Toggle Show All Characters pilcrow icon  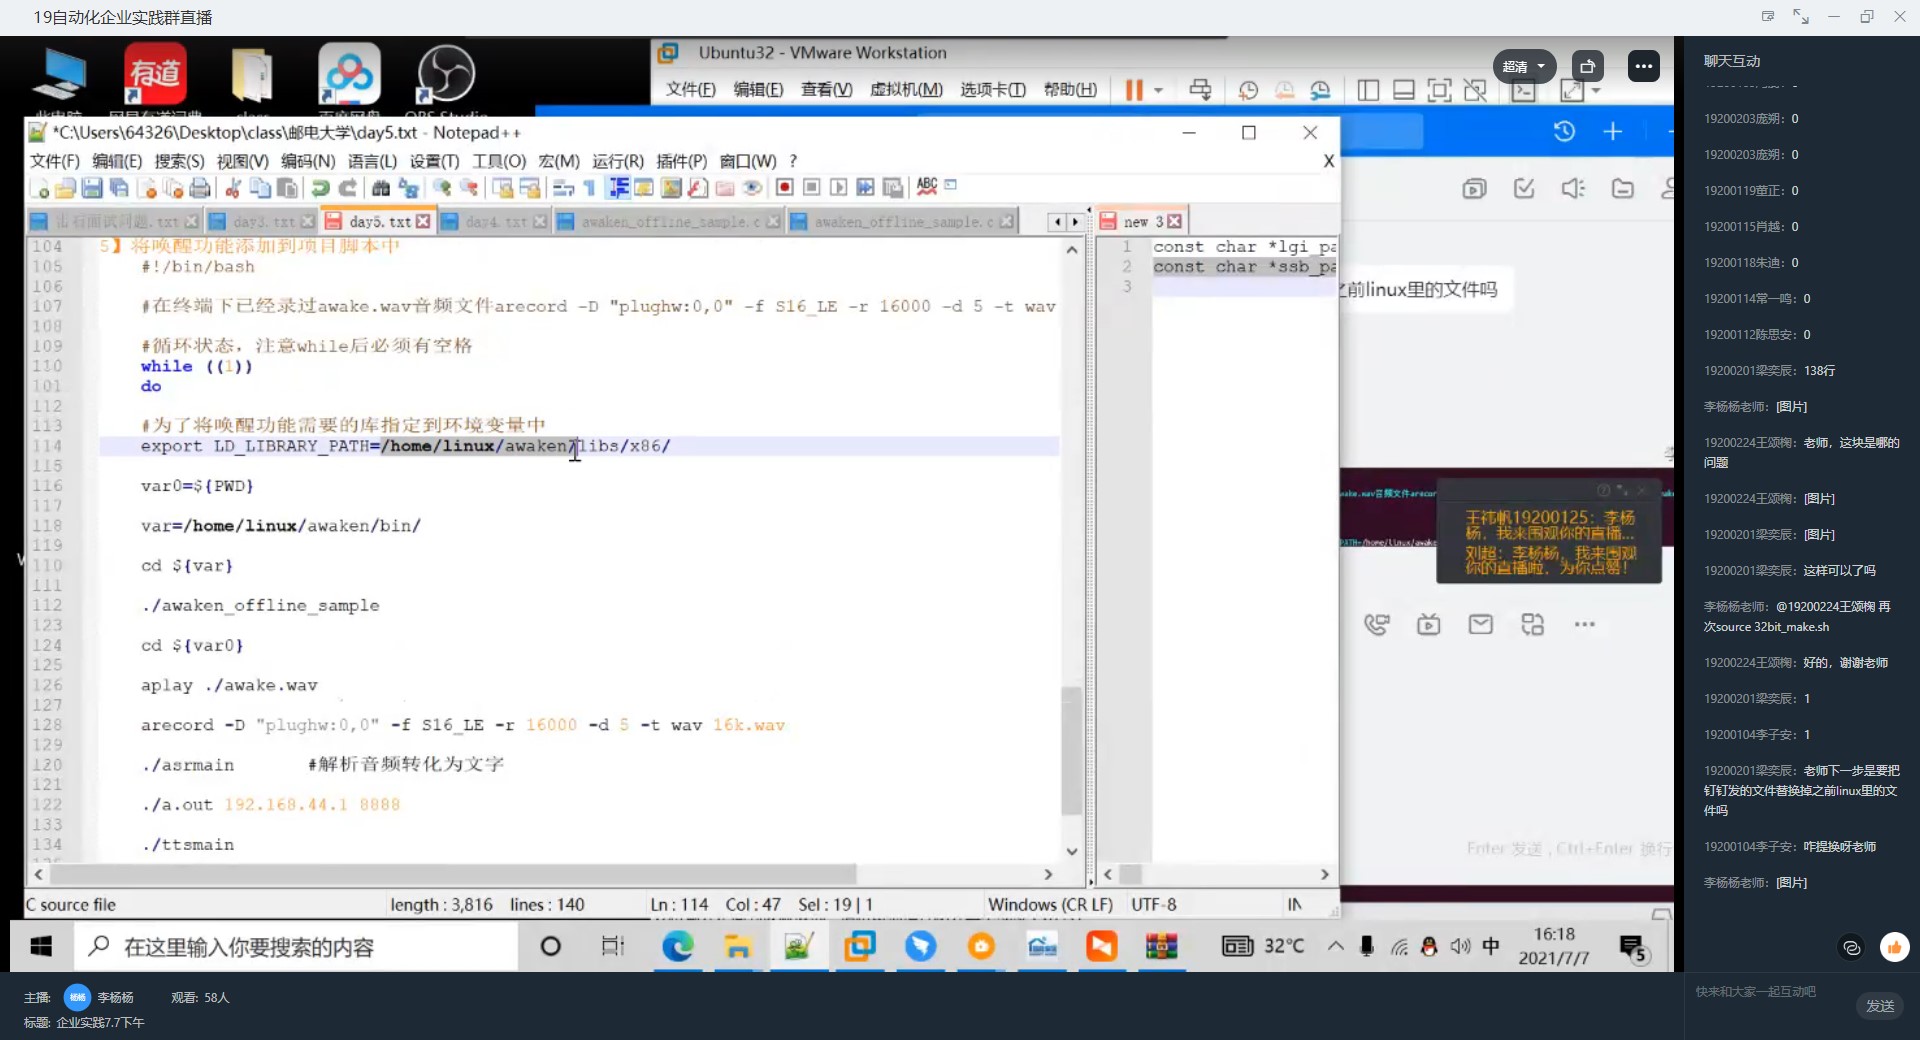[589, 187]
